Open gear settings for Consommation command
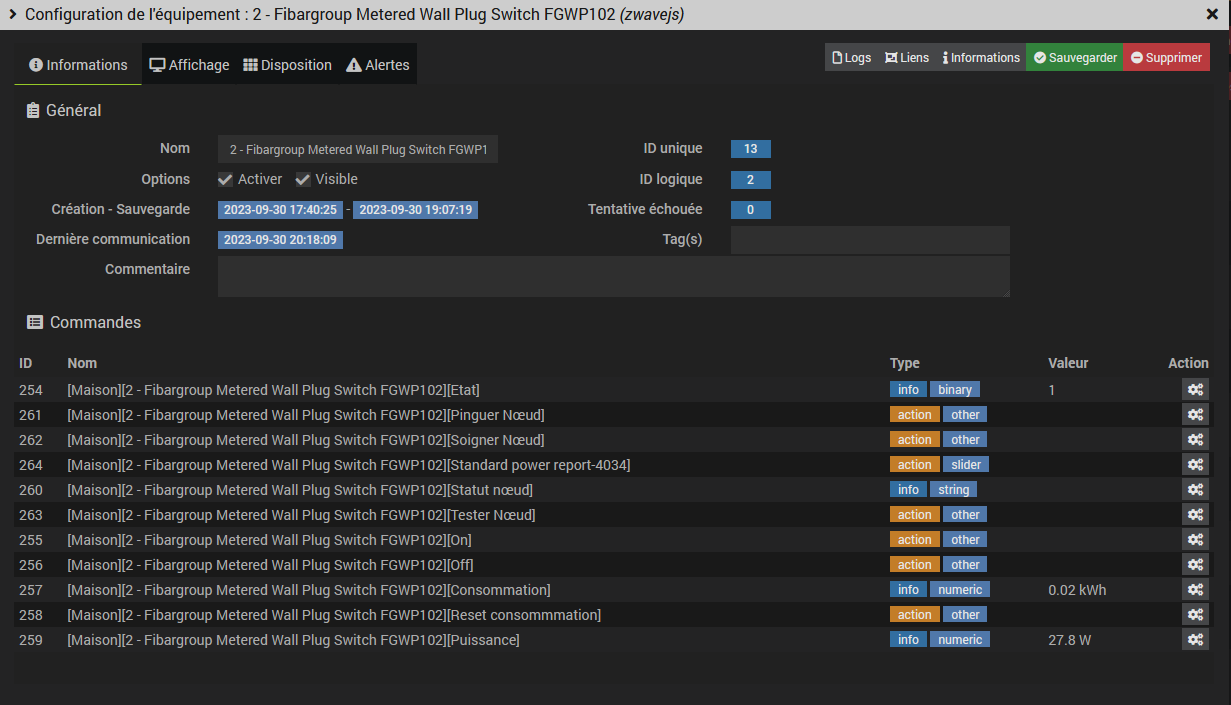Viewport: 1231px width, 705px height. (1195, 589)
